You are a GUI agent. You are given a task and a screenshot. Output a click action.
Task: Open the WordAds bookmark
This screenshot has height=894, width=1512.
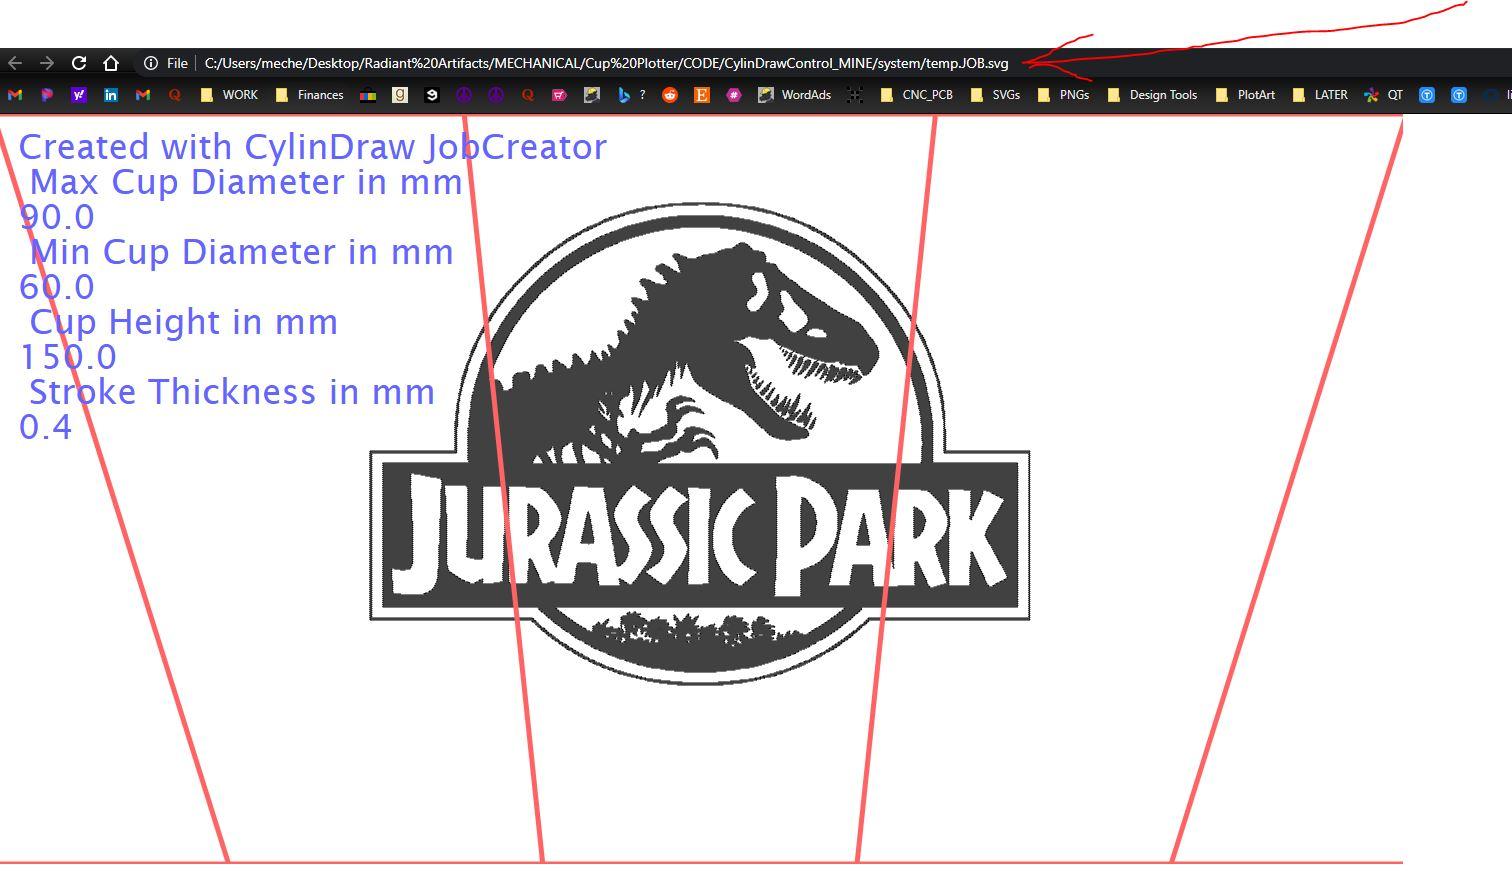[x=795, y=95]
